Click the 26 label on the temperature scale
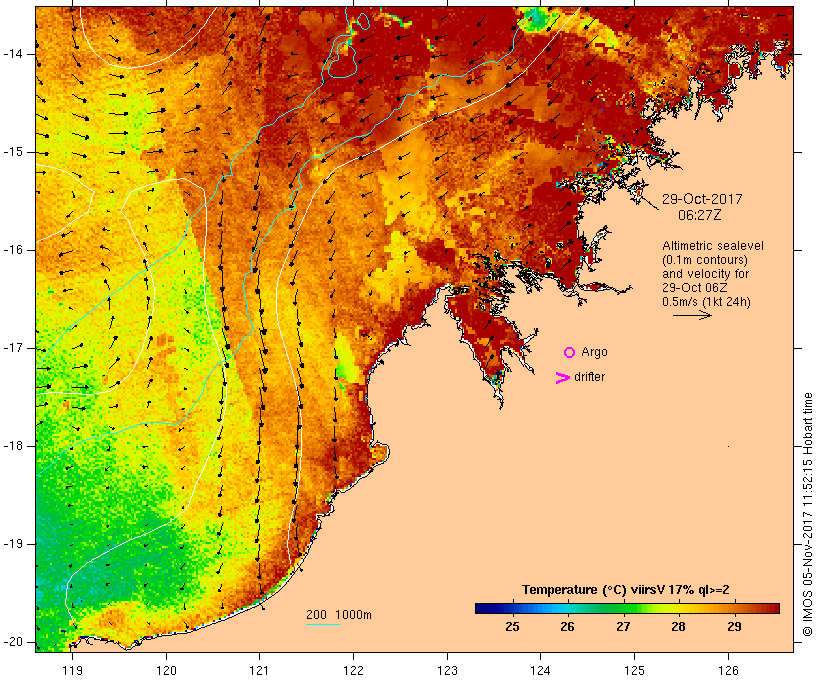Screen dimensions: 820x680 (567, 627)
